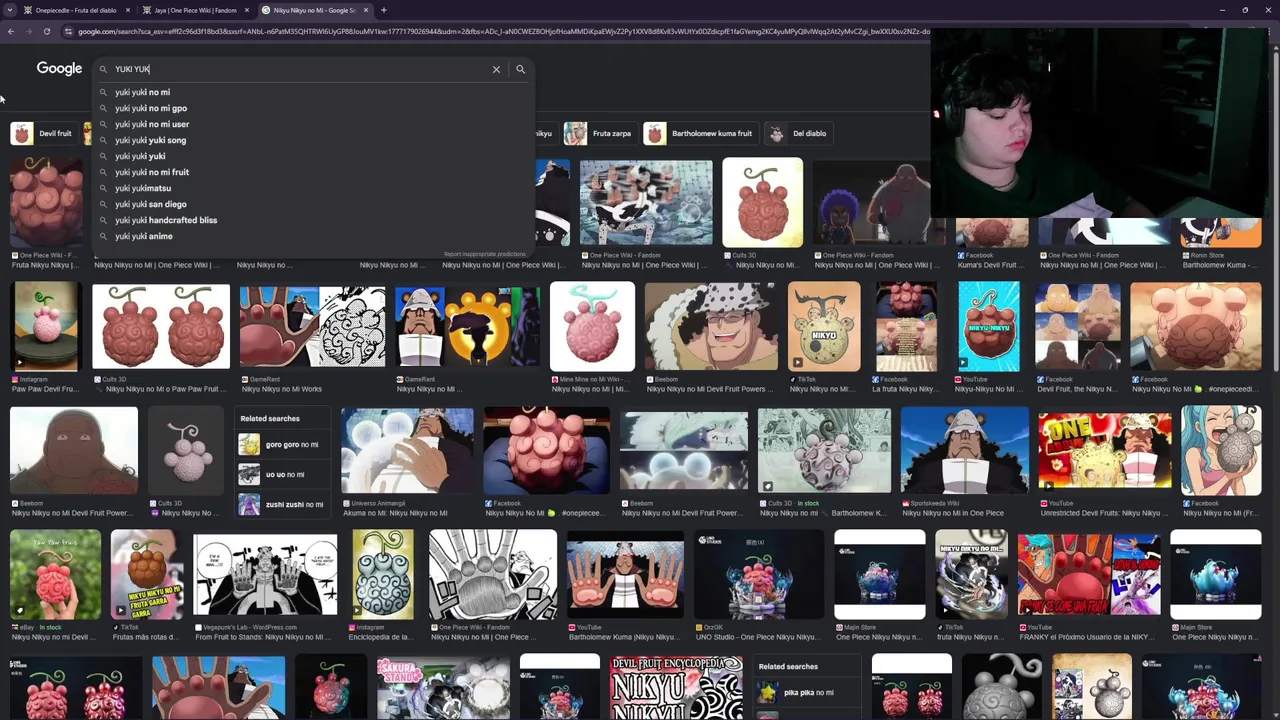This screenshot has width=1280, height=720.
Task: Click the browser address bar URL
Action: click(503, 32)
